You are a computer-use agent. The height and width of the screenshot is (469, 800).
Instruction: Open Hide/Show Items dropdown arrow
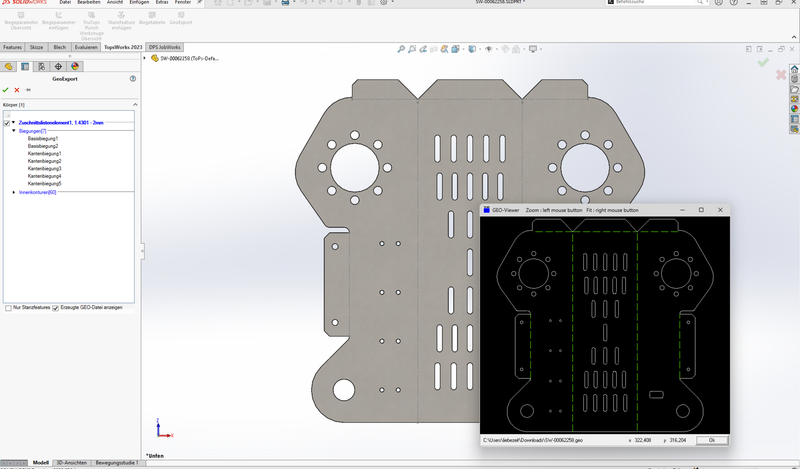[496, 49]
